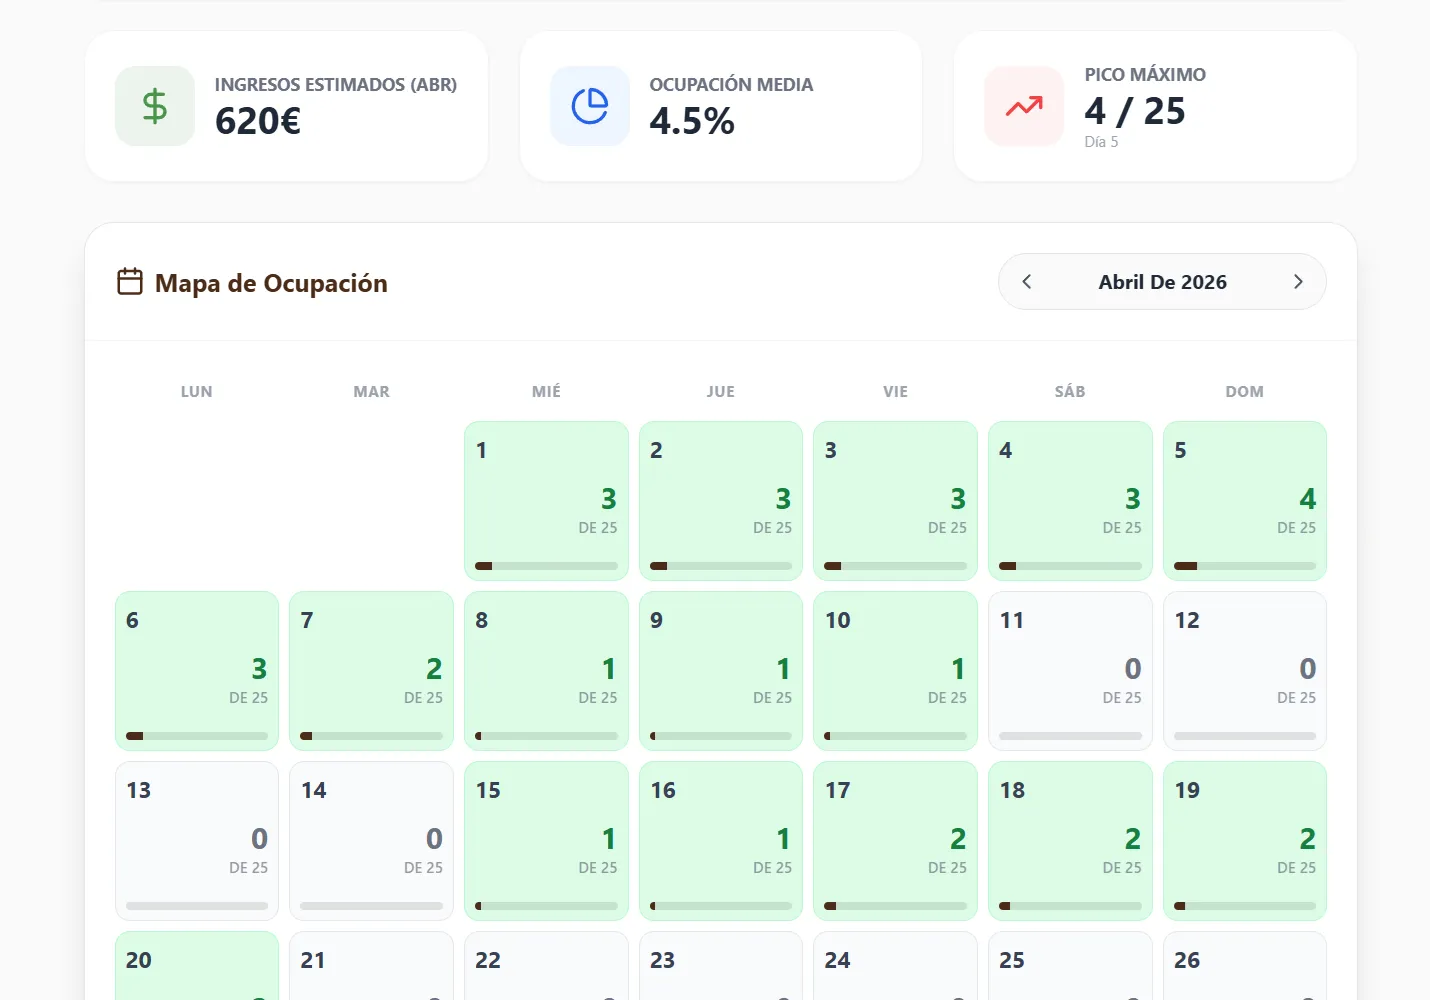
Task: Choose day 11 with zero occupancy
Action: pos(1069,670)
